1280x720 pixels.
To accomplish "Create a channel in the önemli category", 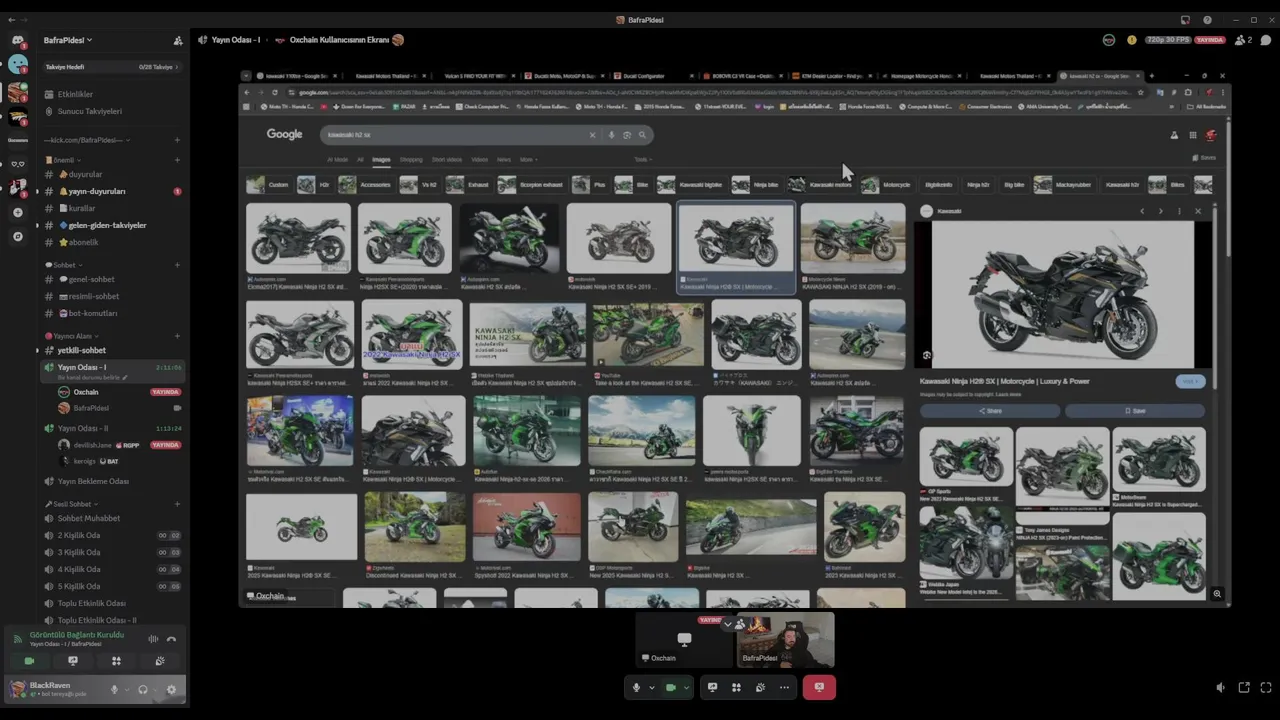I will (x=177, y=160).
